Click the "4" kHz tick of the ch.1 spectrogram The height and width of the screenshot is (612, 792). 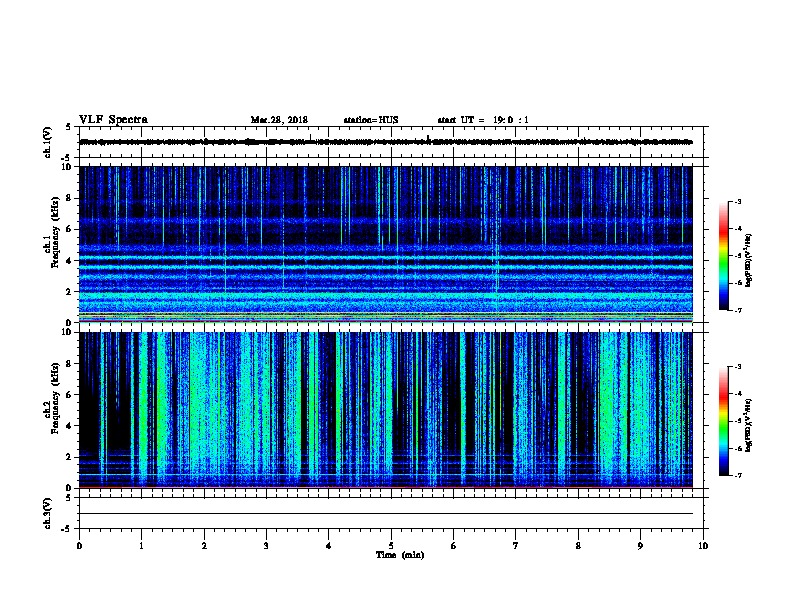click(x=70, y=261)
